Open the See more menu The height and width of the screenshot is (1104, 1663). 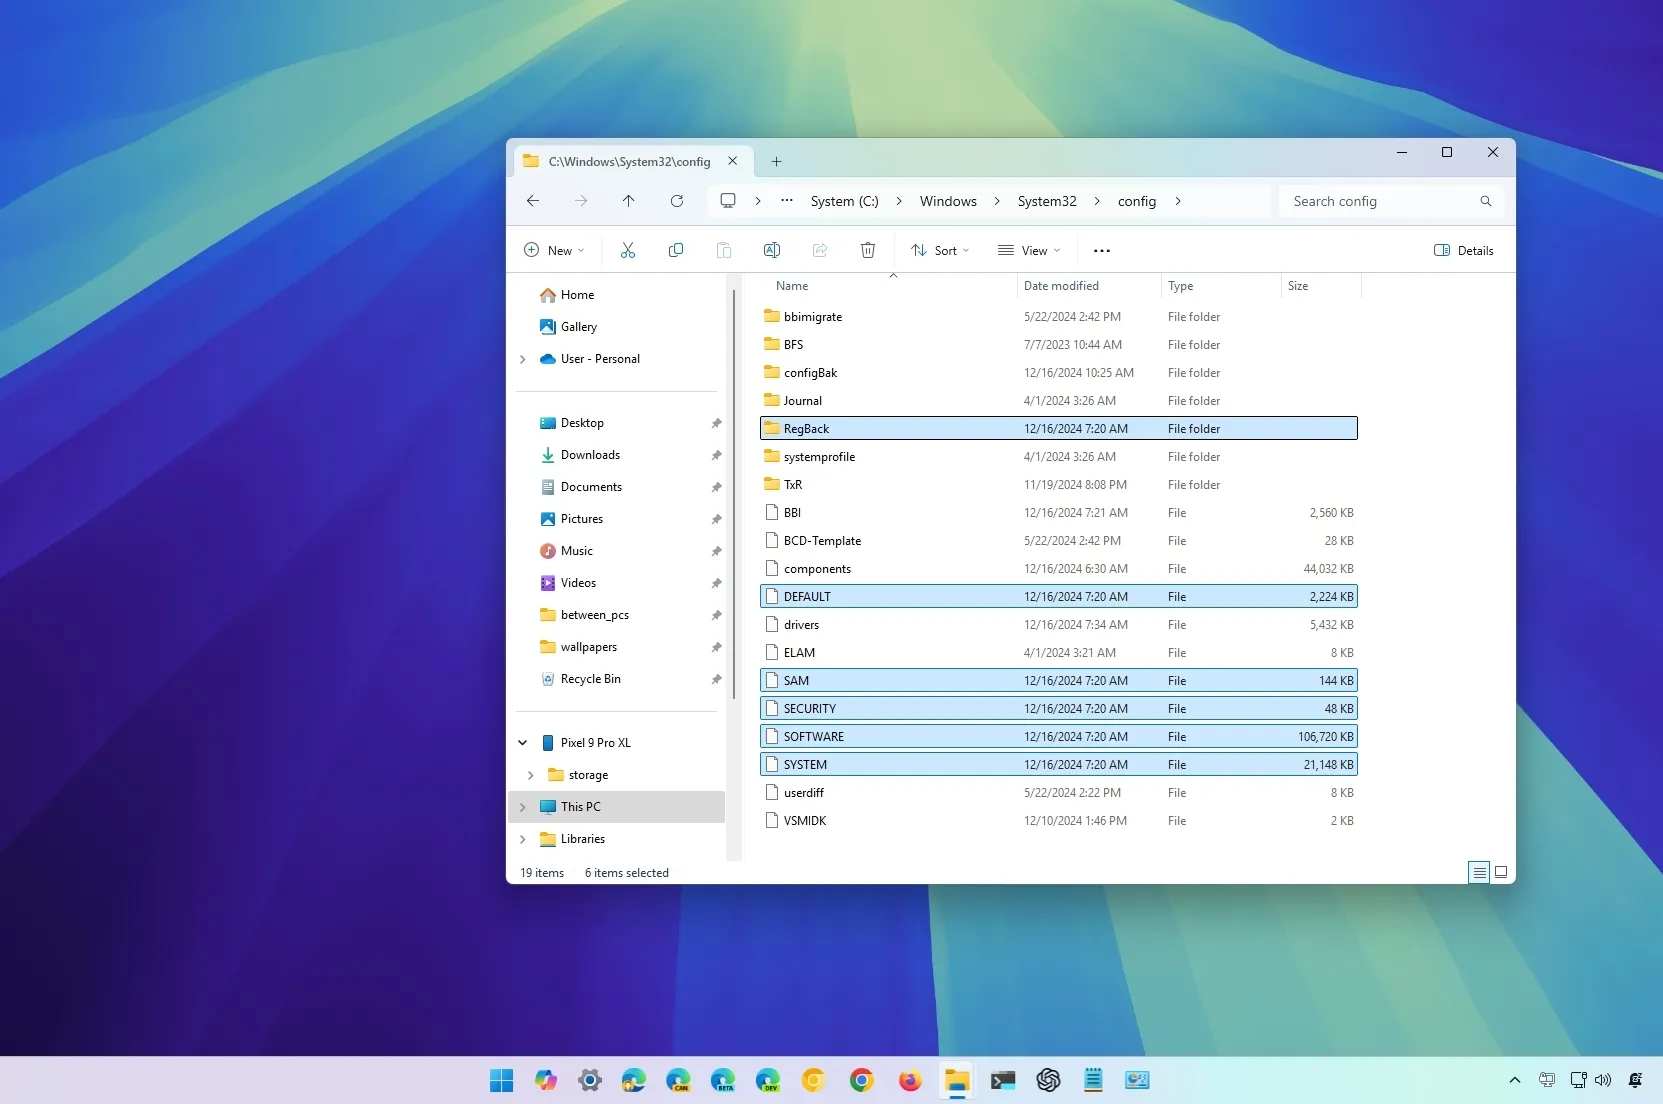pos(1101,250)
